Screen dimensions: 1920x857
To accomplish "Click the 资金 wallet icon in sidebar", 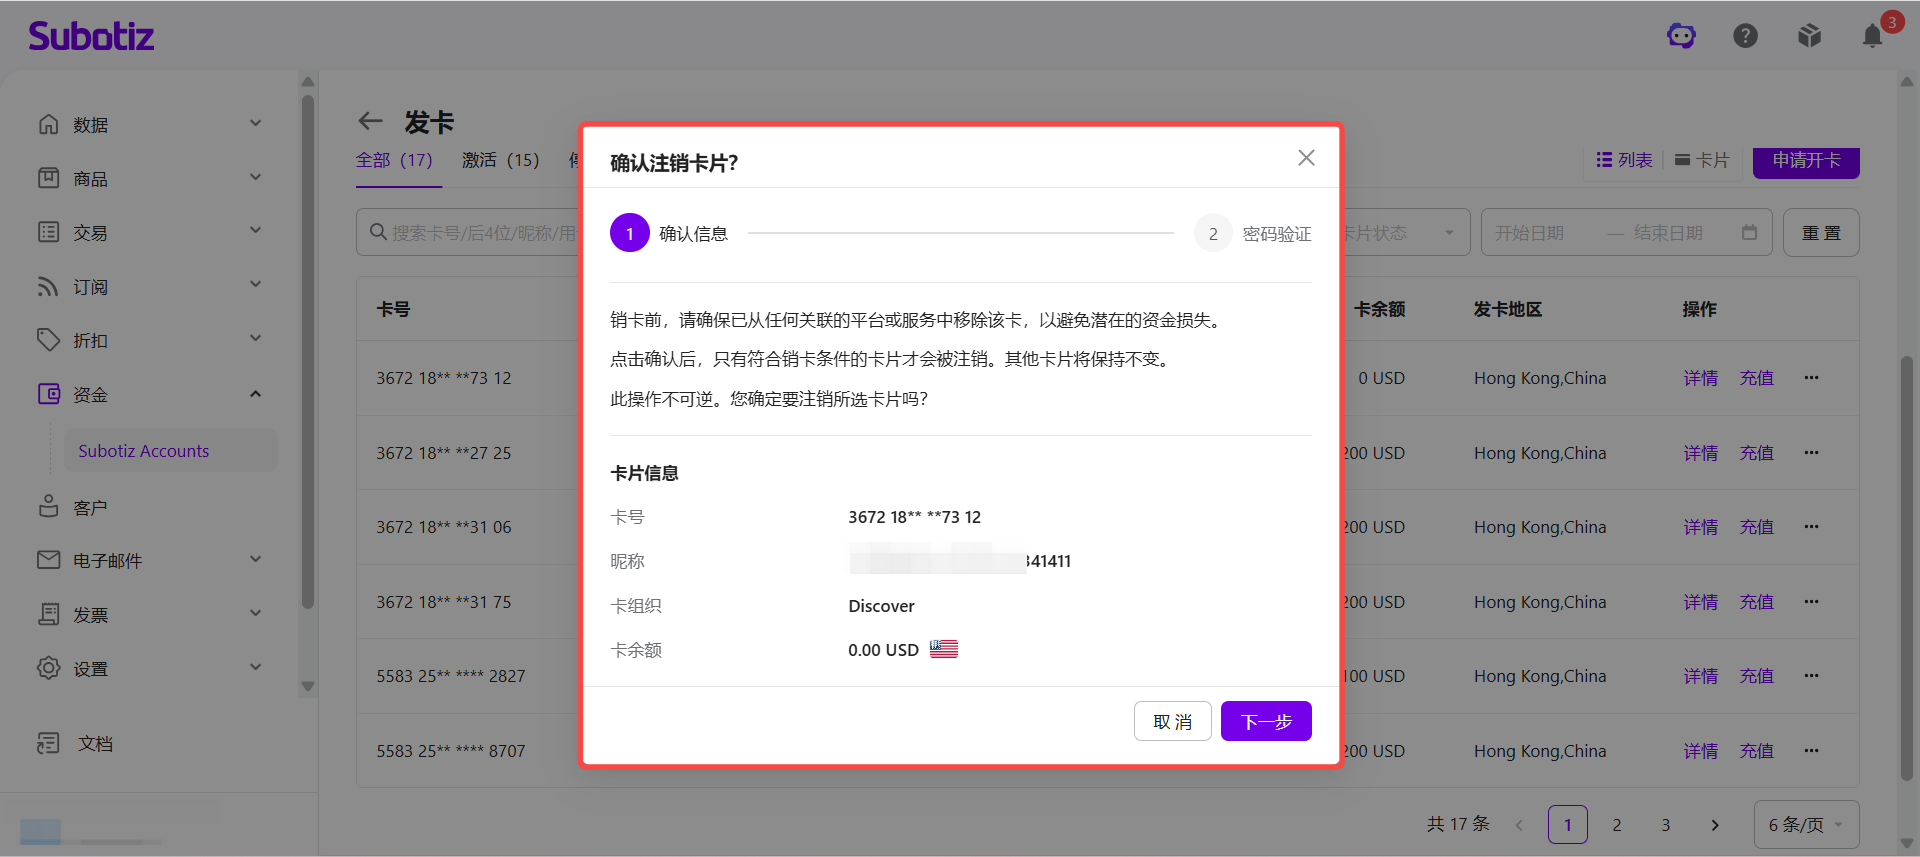I will (x=48, y=394).
